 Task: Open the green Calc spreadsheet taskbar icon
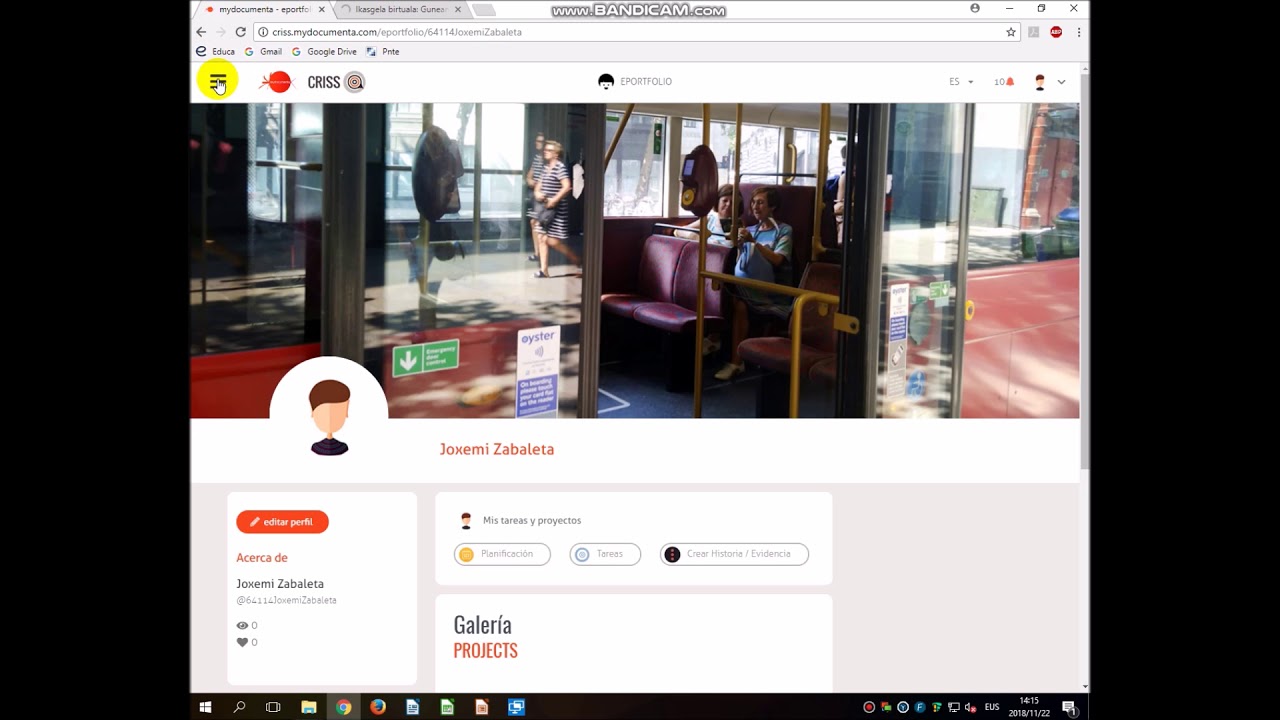pos(447,707)
